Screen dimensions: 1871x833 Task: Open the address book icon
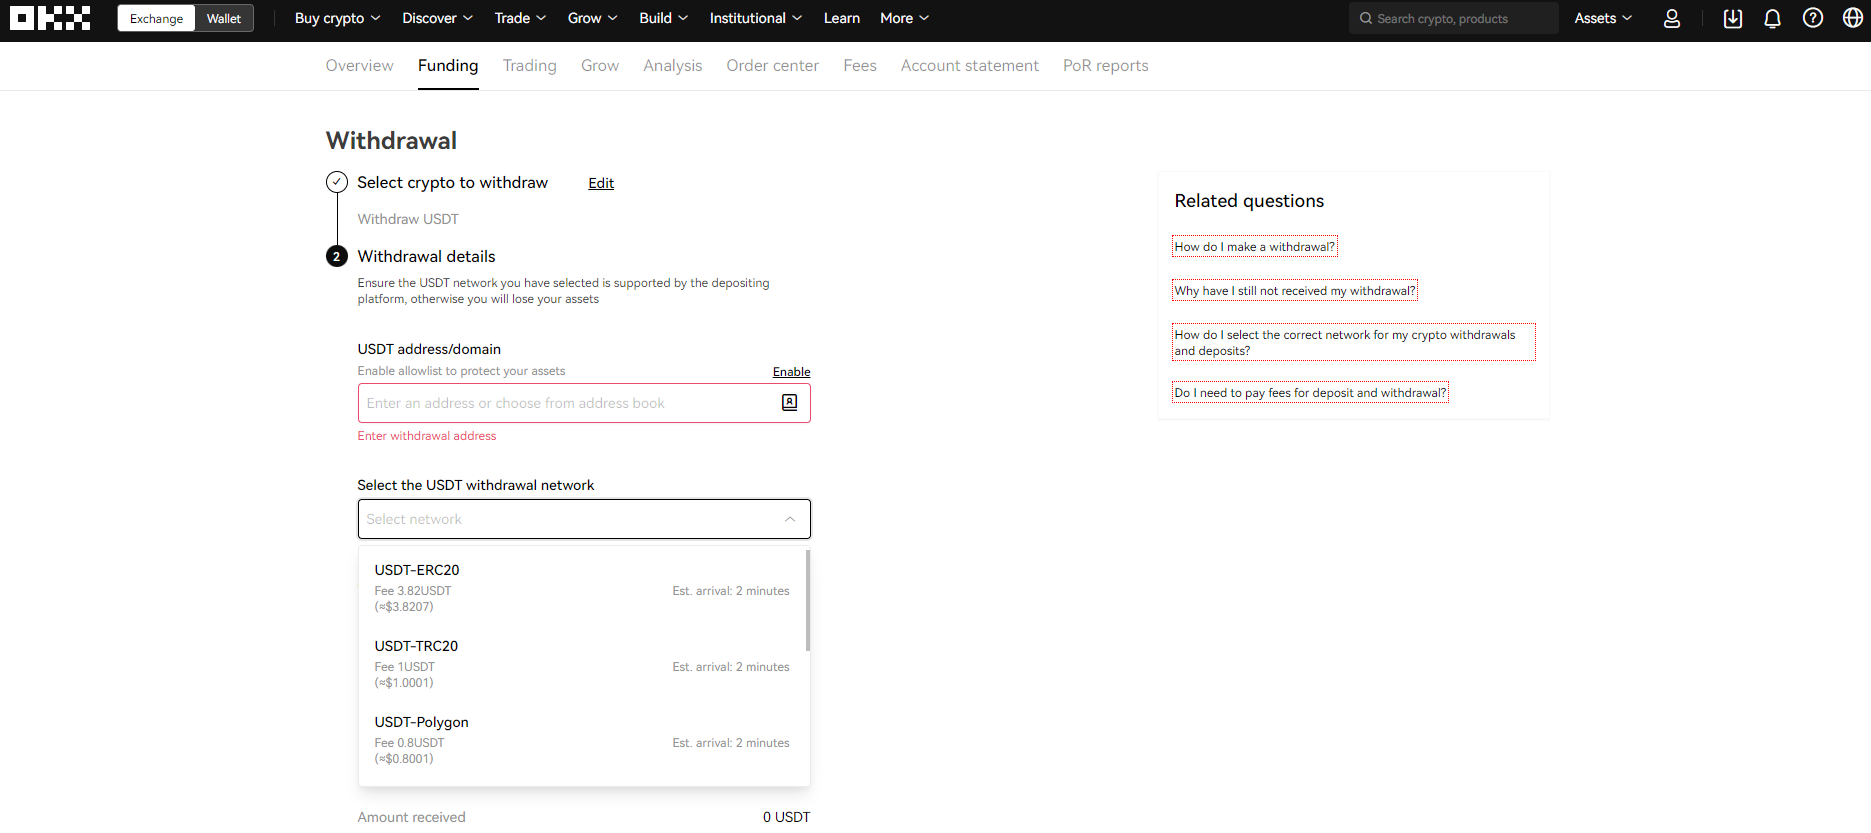point(790,402)
